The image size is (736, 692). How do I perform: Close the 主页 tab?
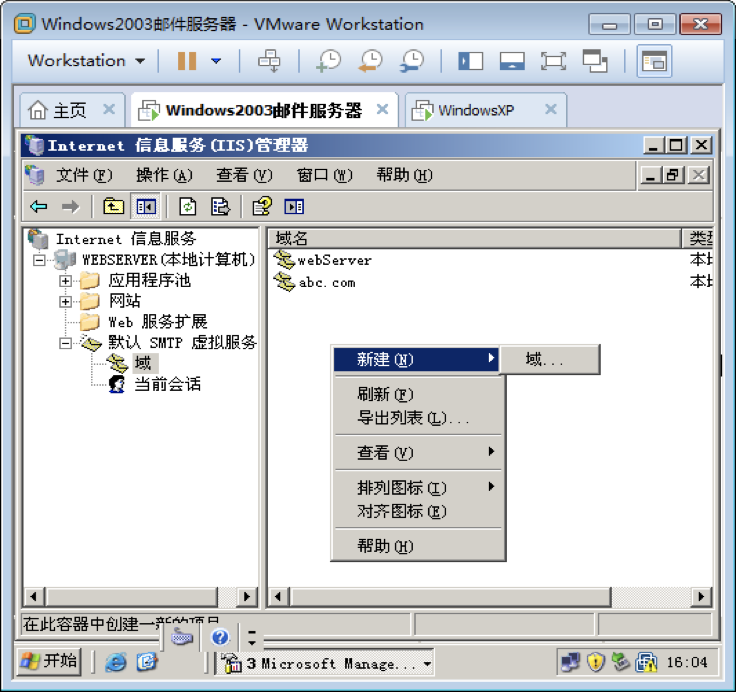[109, 109]
